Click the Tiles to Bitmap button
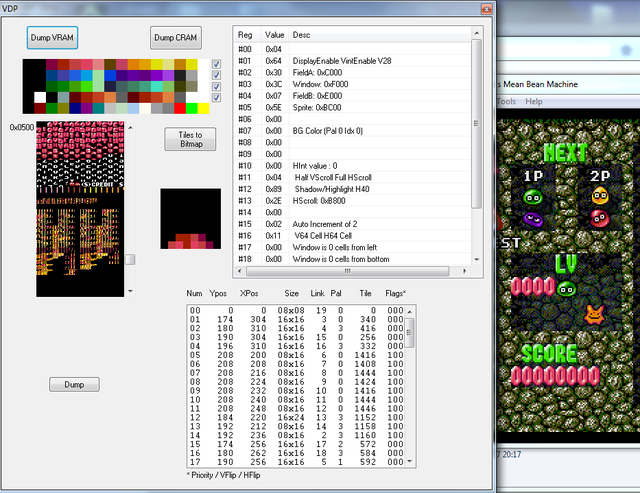The height and width of the screenshot is (493, 640). 190,139
